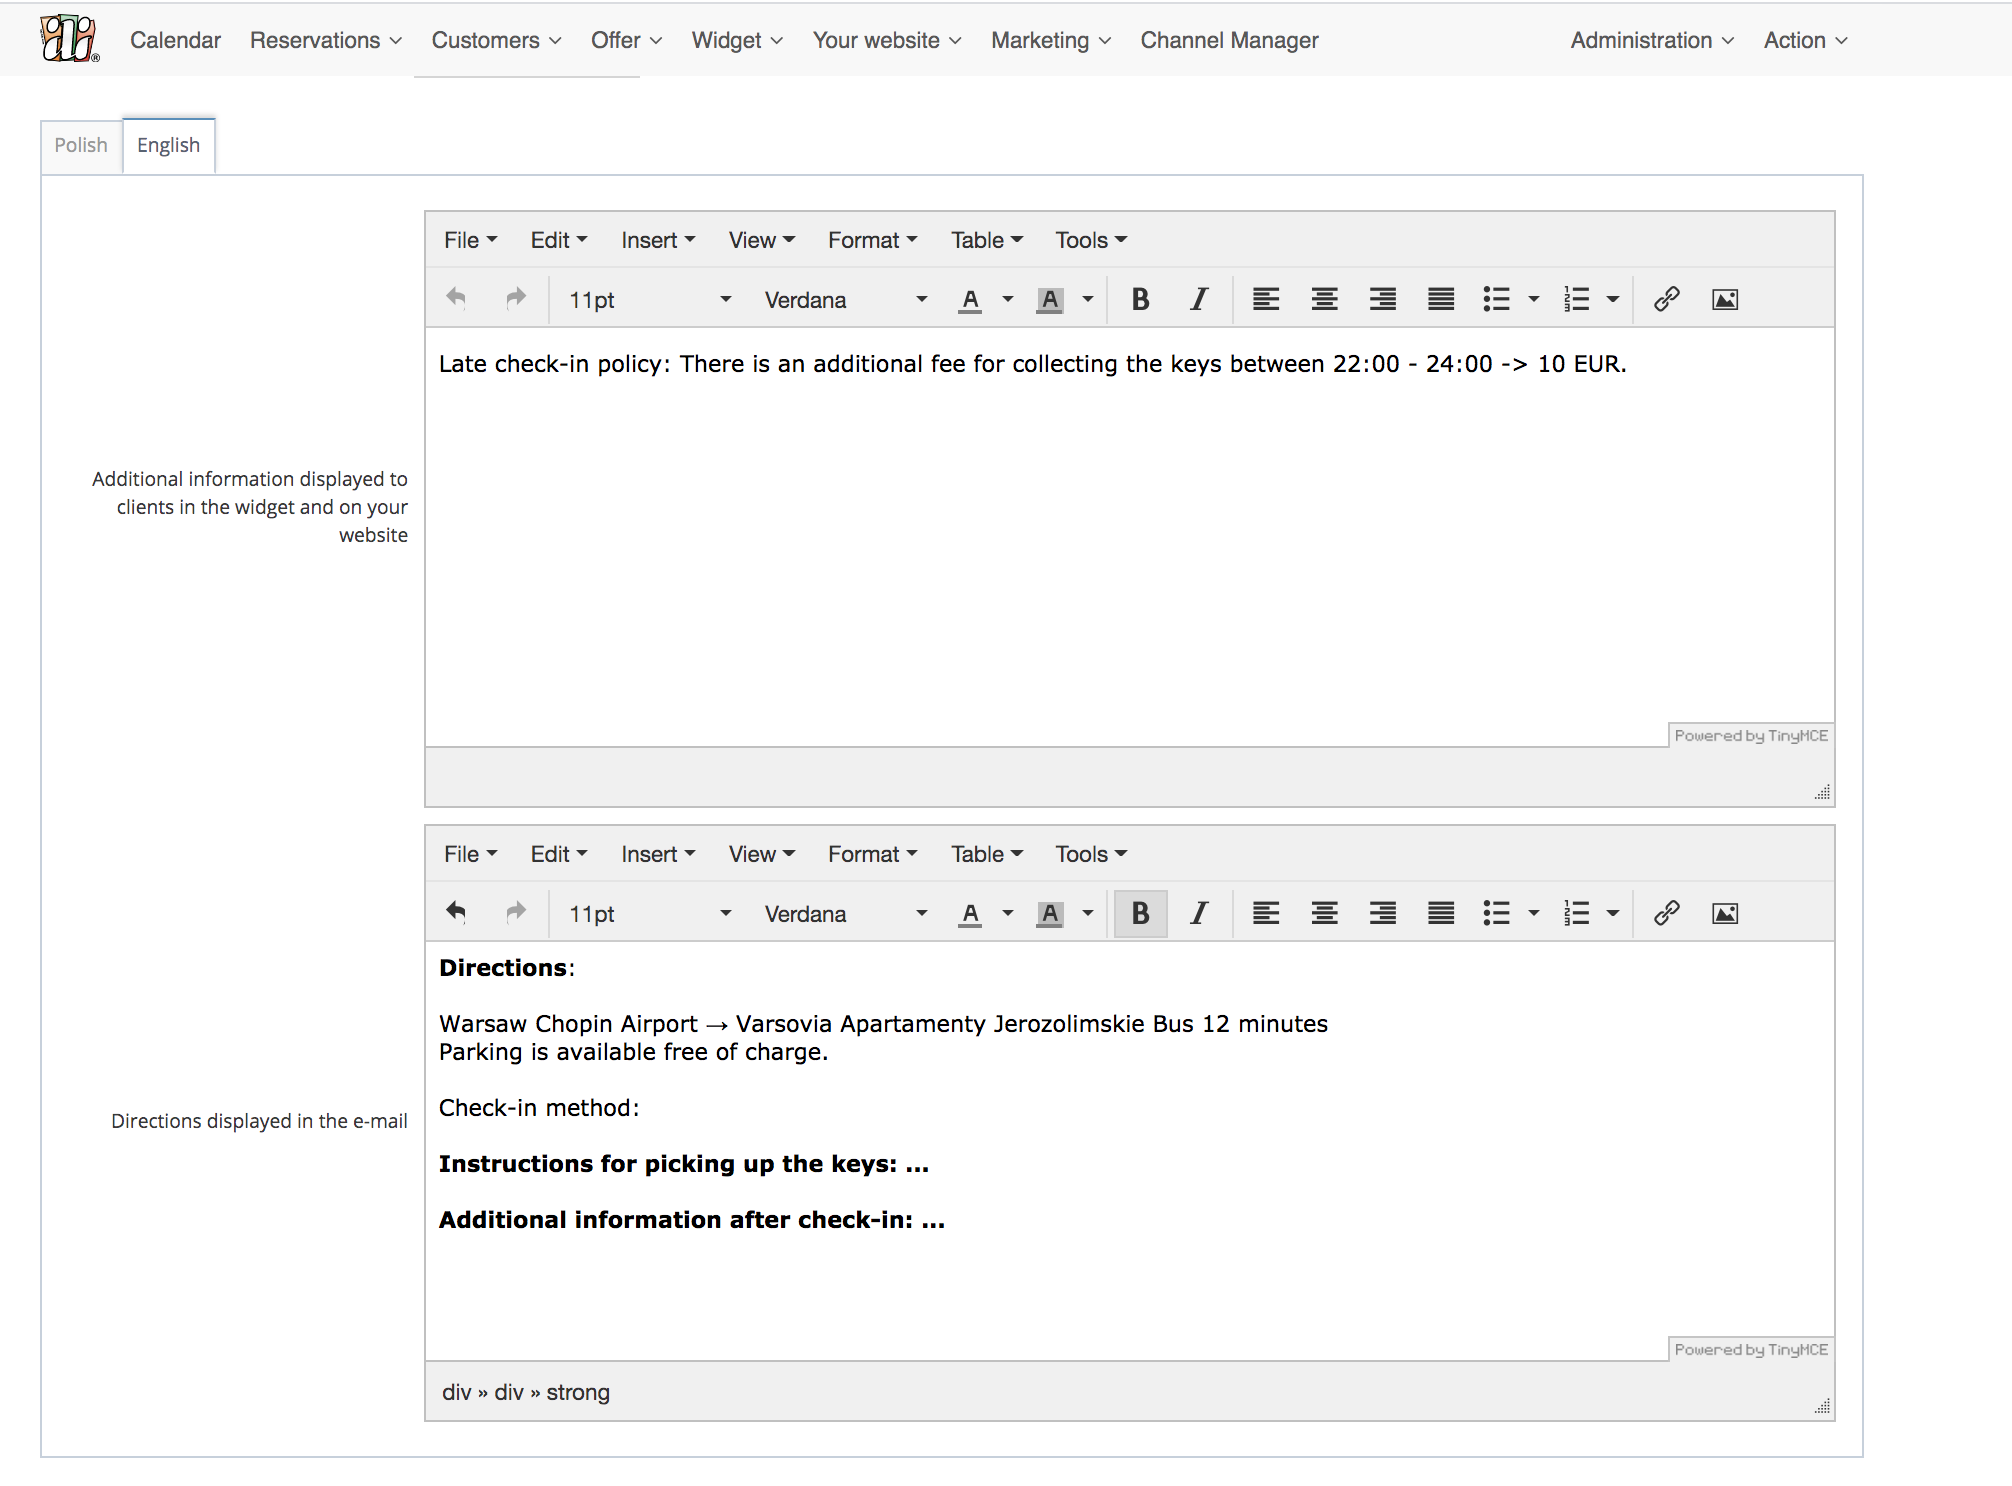Screen dimensions: 2012x1486
Task: Switch to the Polish language tab
Action: point(81,145)
